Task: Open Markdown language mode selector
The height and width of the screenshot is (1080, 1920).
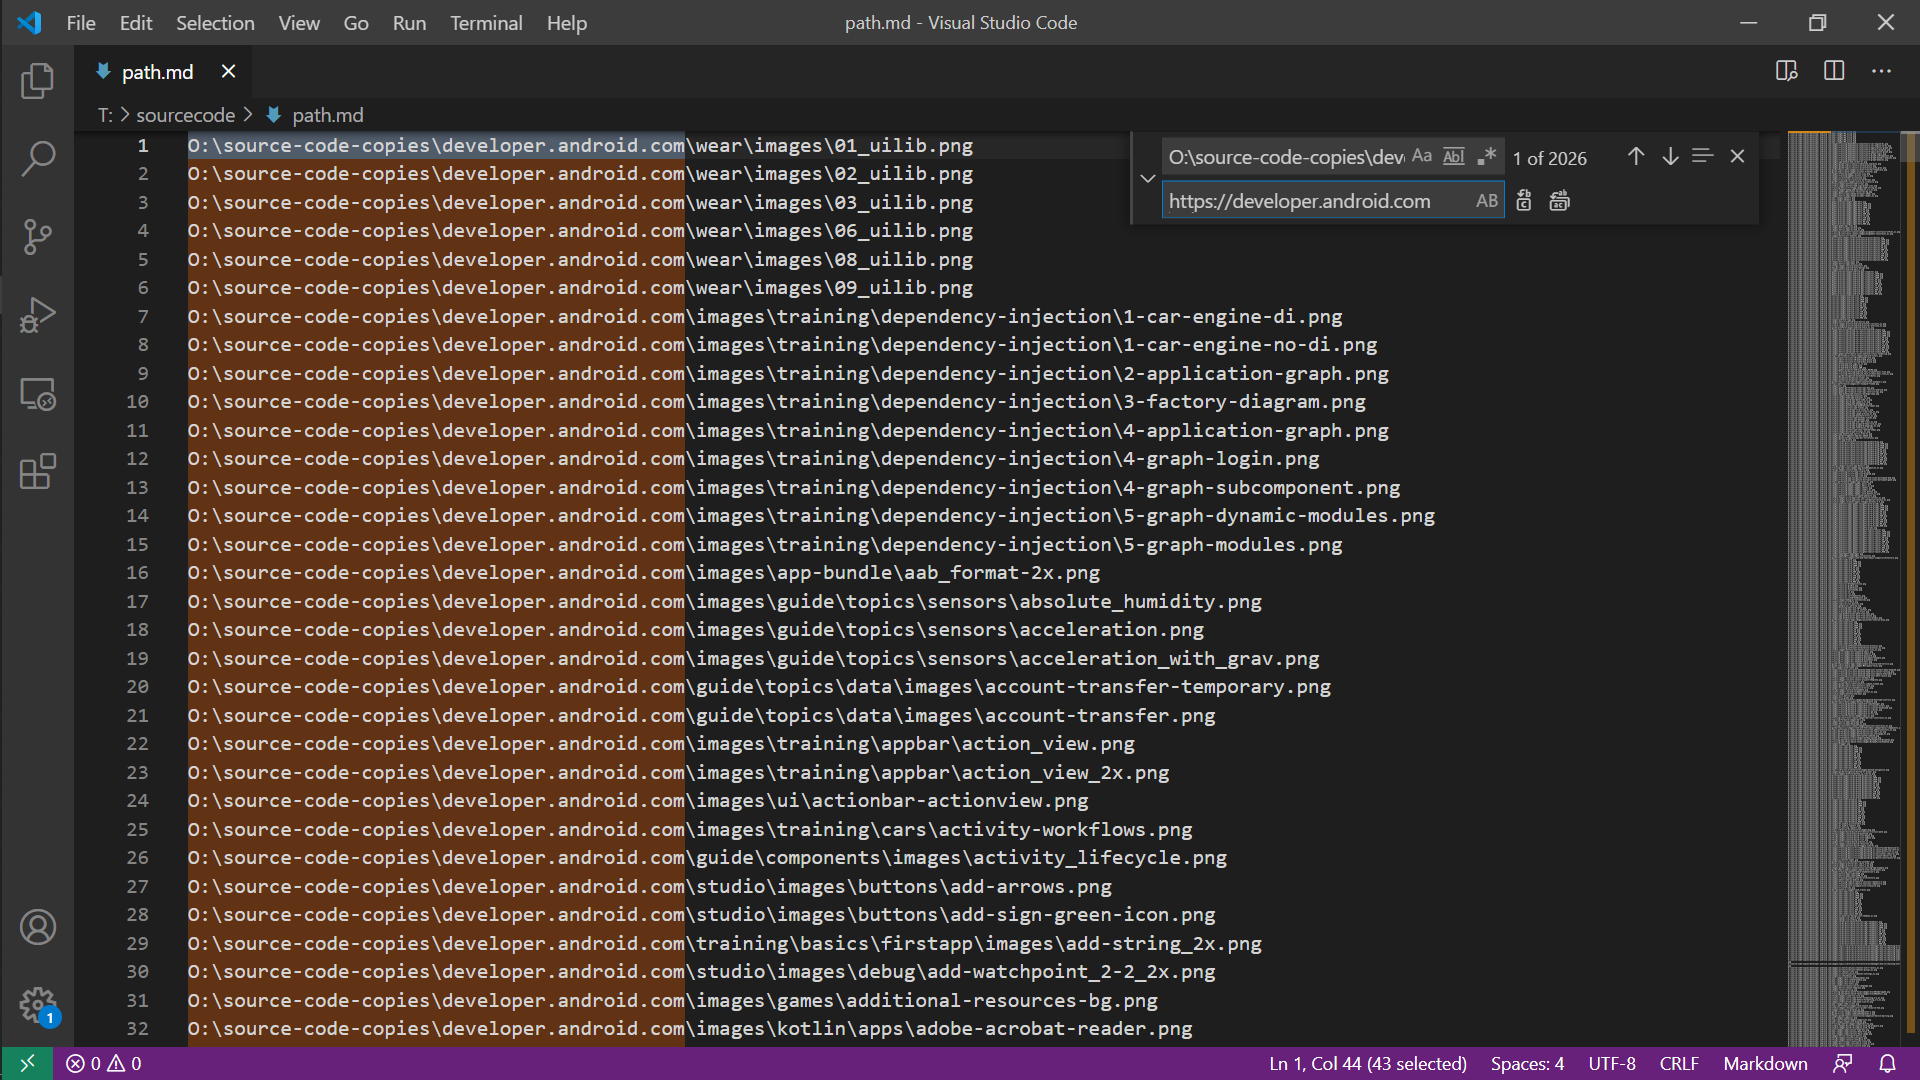Action: pyautogui.click(x=1764, y=1063)
